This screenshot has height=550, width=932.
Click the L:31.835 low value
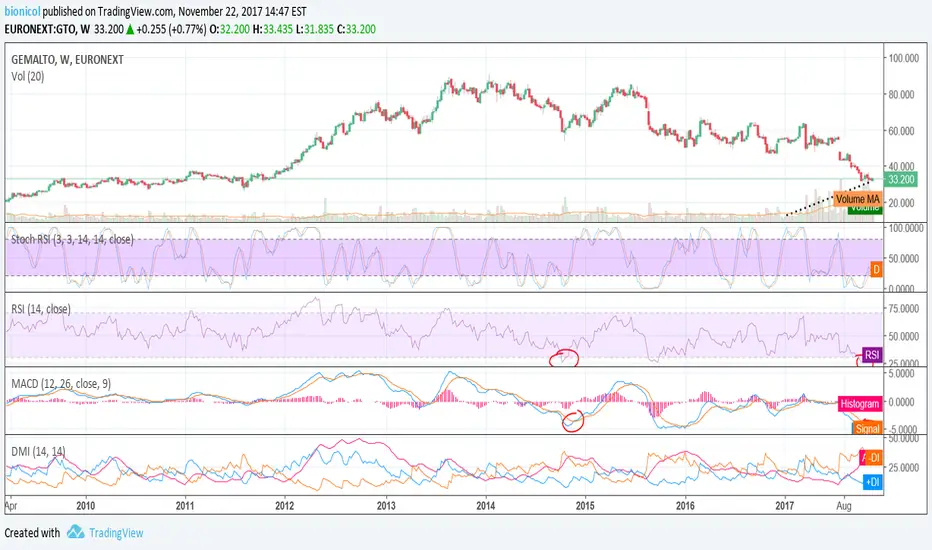(315, 29)
